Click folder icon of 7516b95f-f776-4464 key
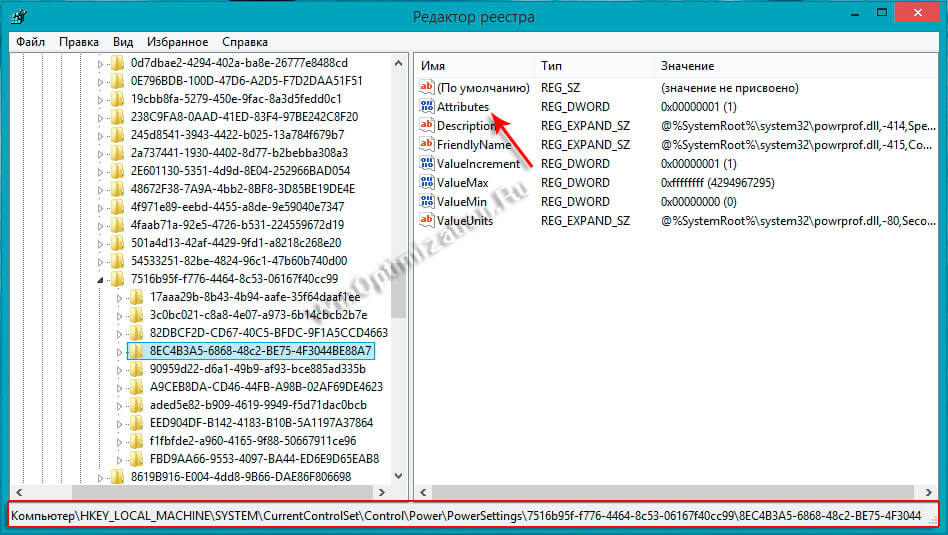 pos(117,279)
